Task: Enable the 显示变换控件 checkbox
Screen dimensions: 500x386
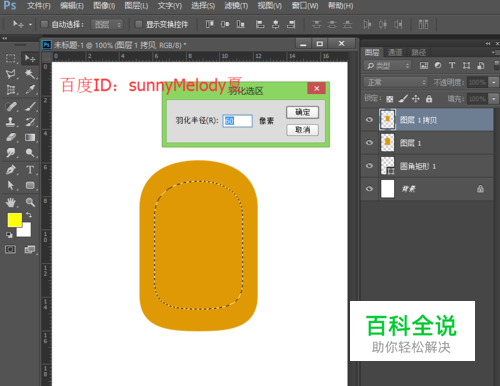Action: point(138,24)
